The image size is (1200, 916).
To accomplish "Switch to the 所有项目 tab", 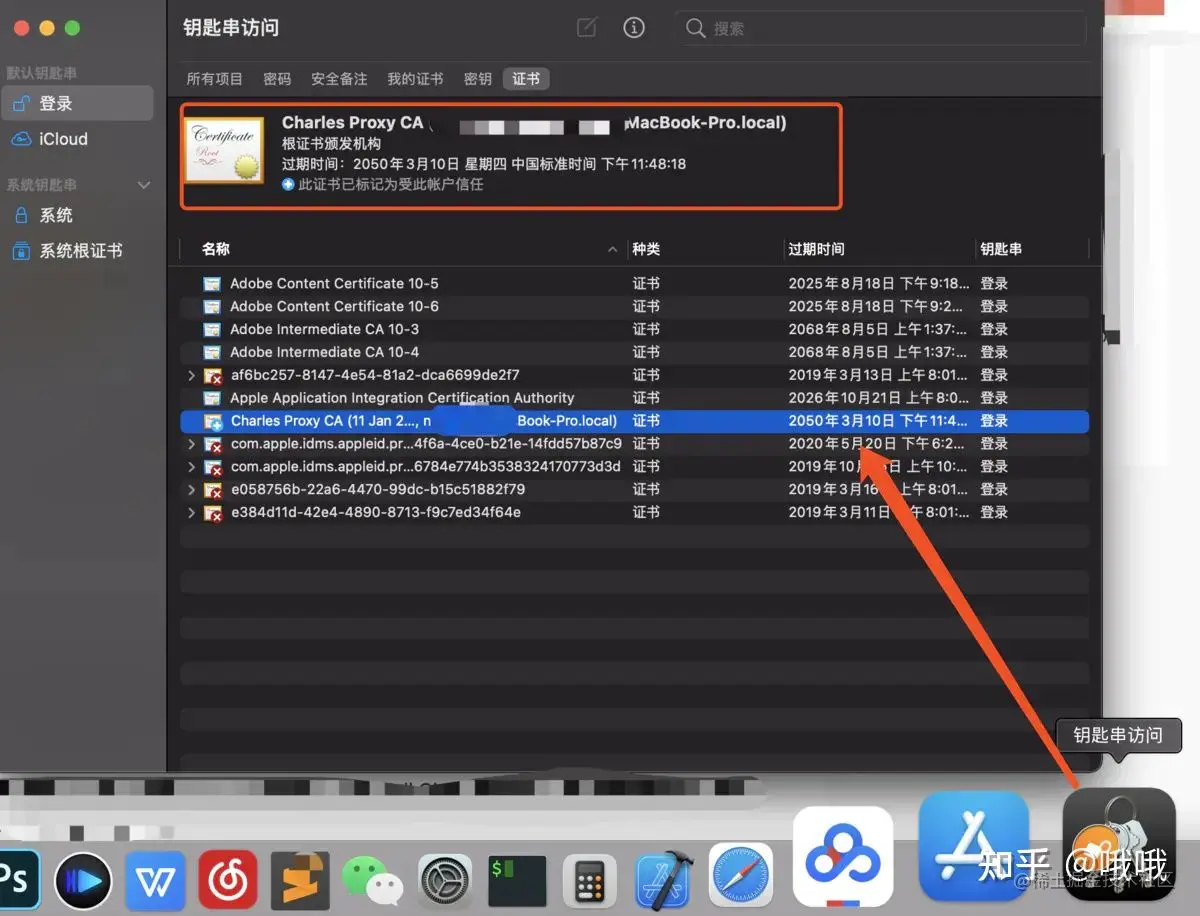I will (x=215, y=79).
